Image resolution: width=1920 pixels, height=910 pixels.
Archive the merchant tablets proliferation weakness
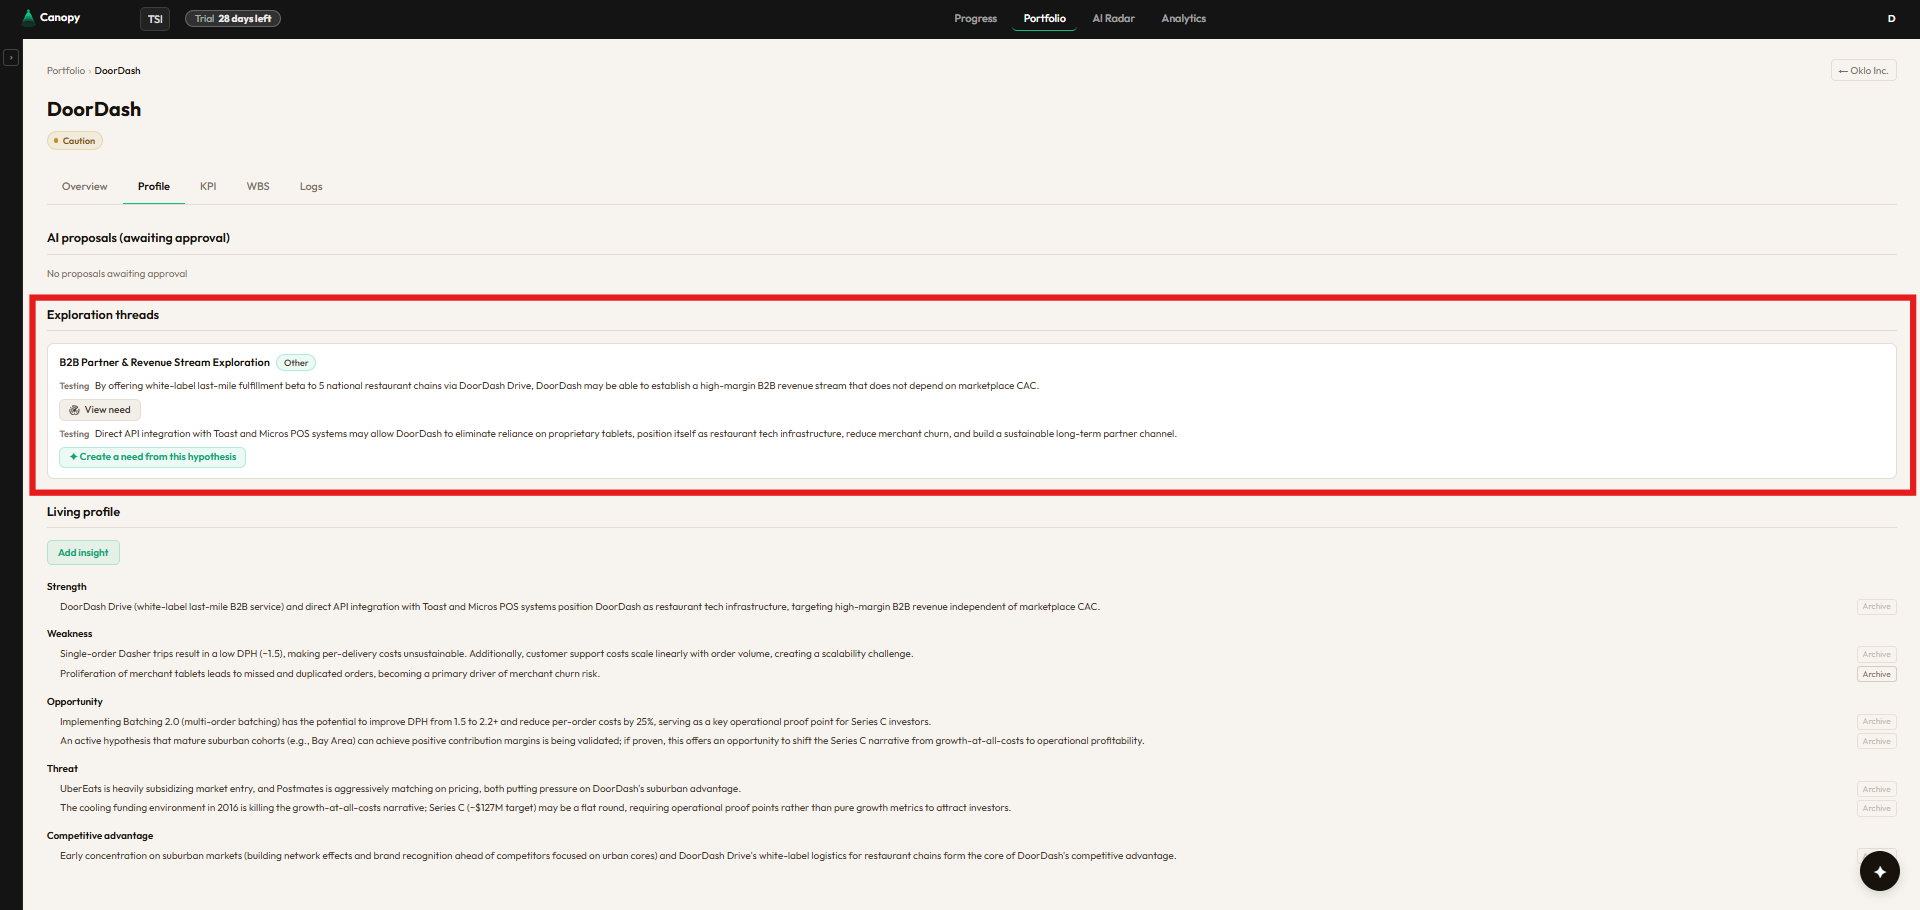1876,675
